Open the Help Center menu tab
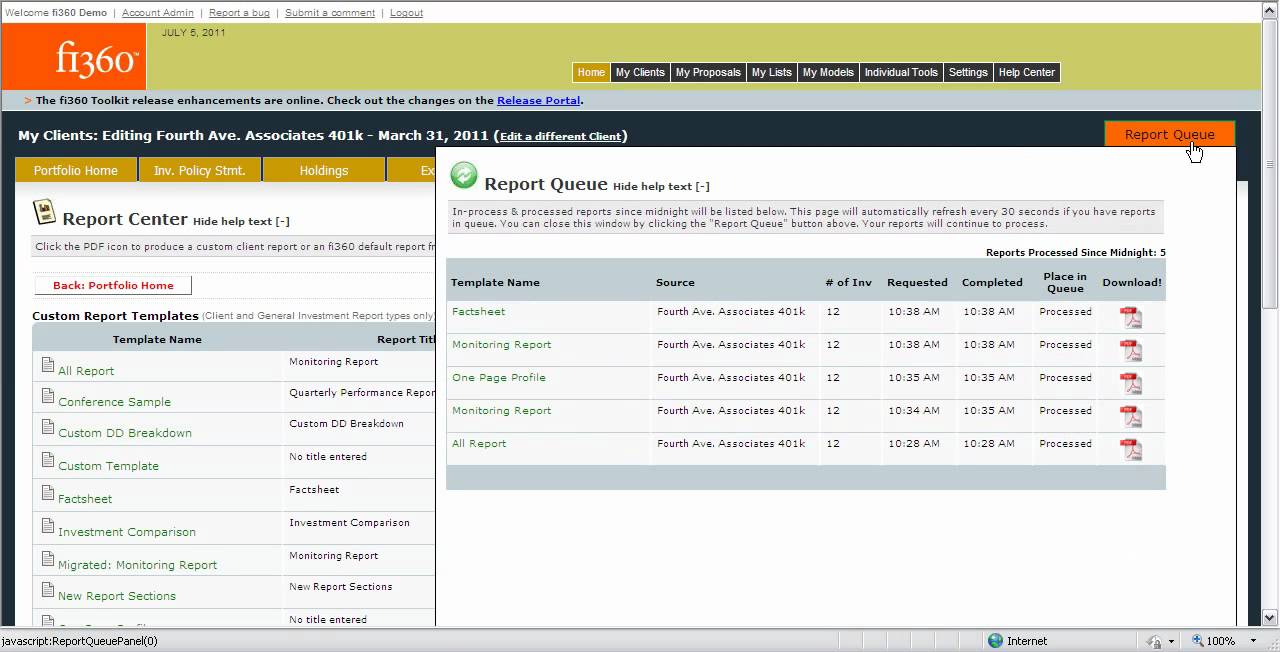The image size is (1280, 652). point(1026,72)
